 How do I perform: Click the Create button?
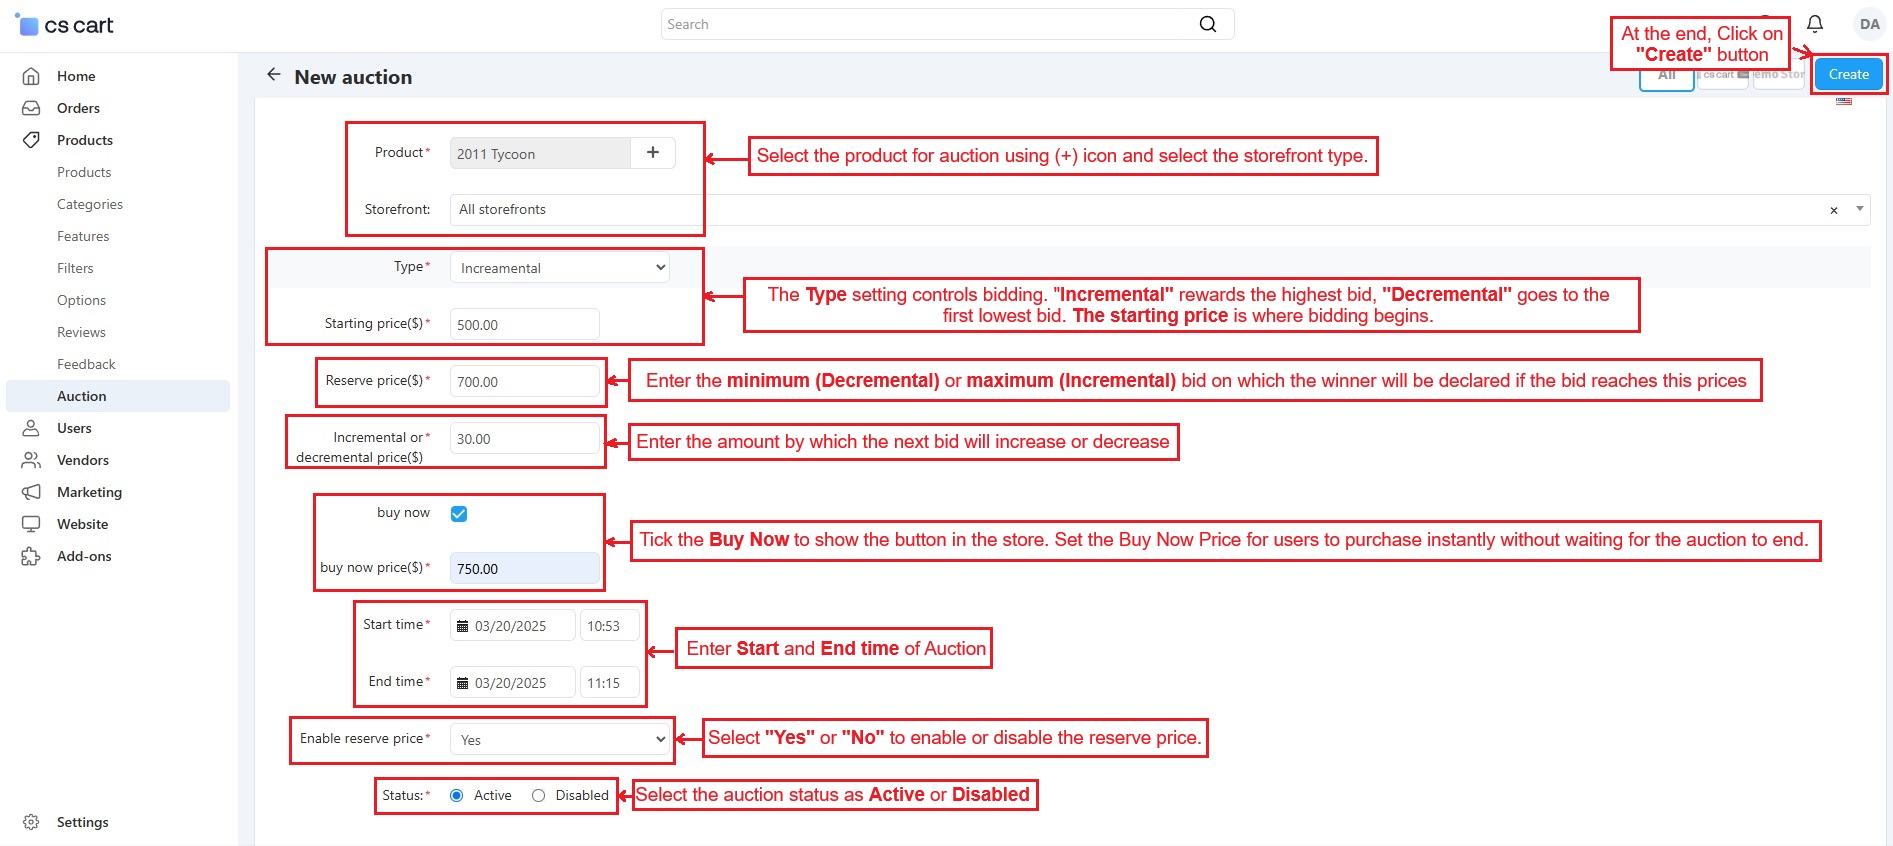point(1848,74)
